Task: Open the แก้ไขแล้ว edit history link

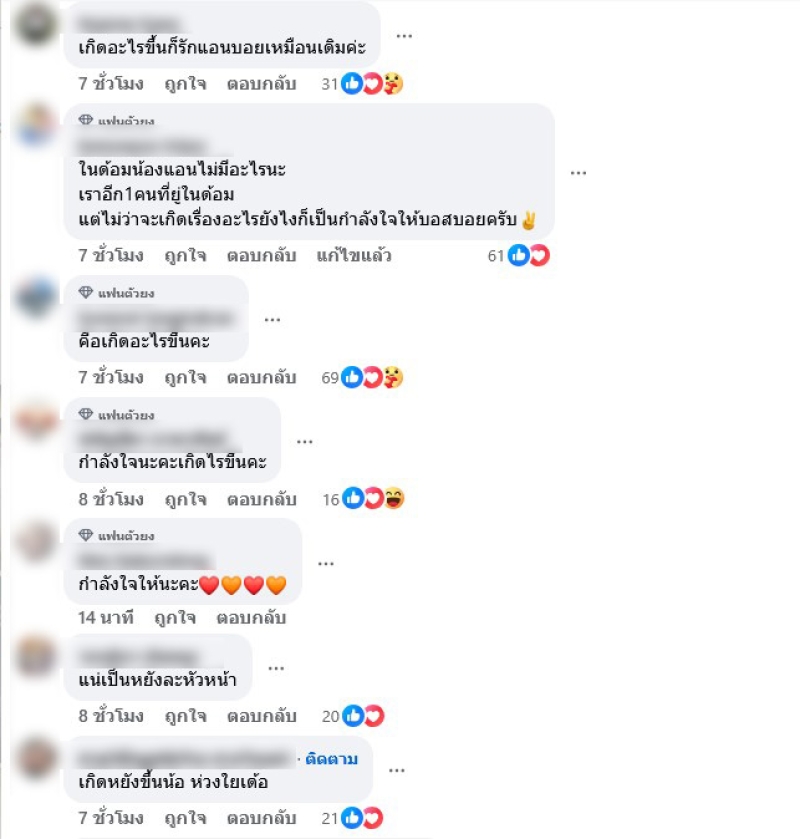Action: [x=354, y=255]
